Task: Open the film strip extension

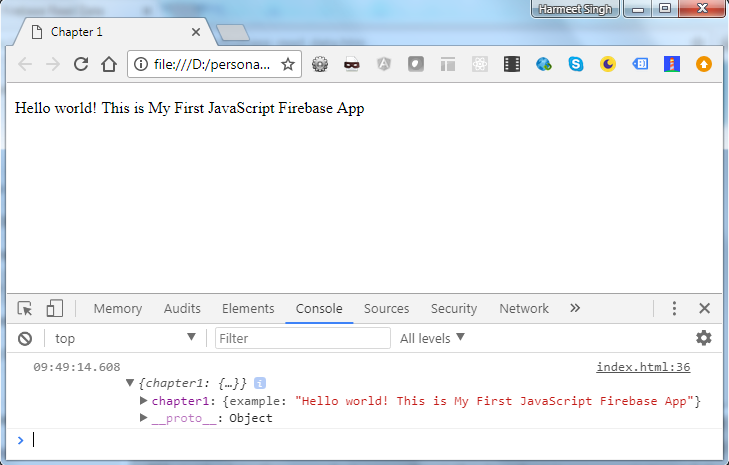Action: coord(512,64)
